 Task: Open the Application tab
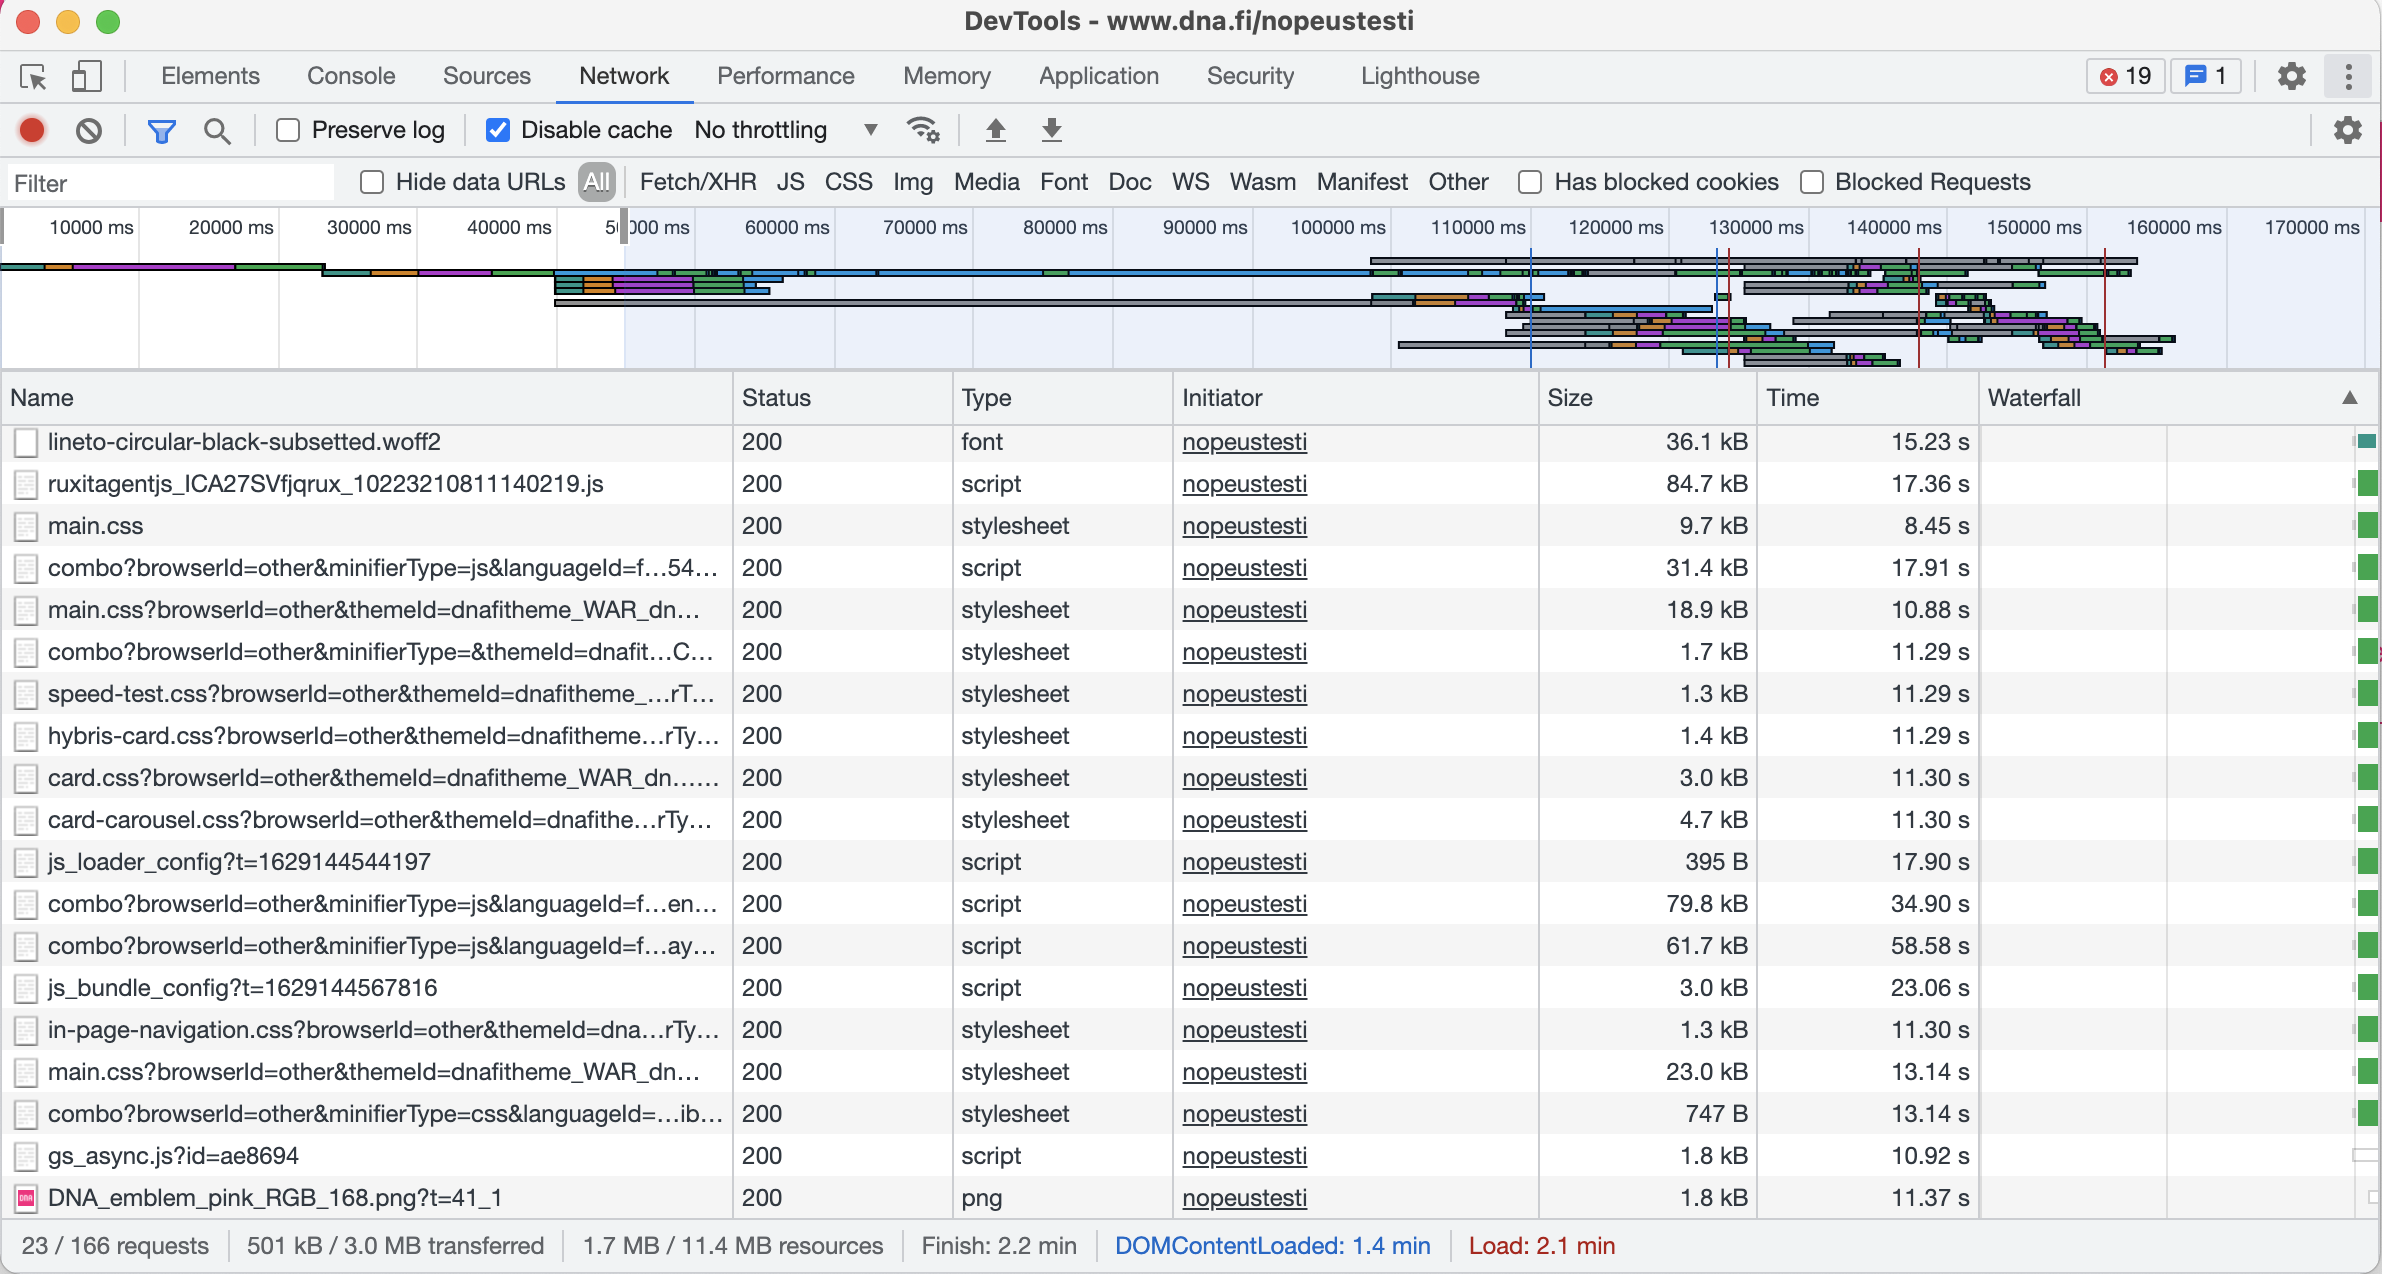point(1099,76)
